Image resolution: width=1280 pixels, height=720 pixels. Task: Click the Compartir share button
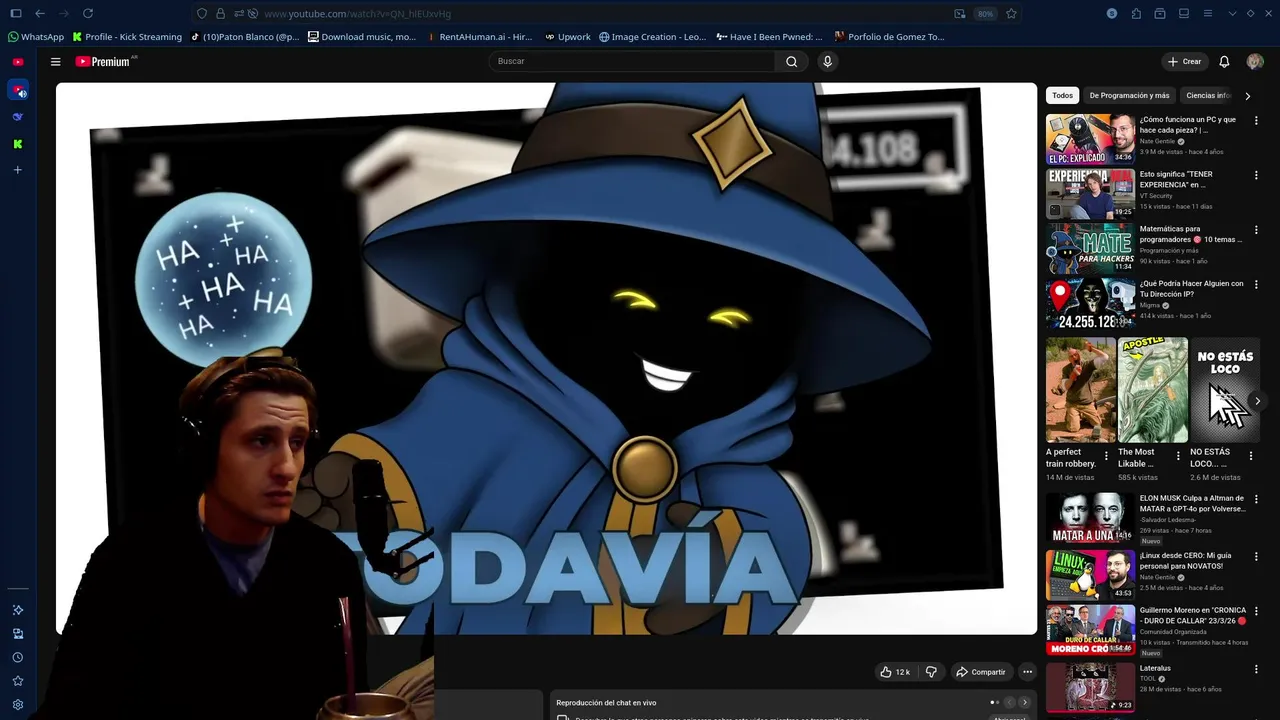click(x=980, y=672)
